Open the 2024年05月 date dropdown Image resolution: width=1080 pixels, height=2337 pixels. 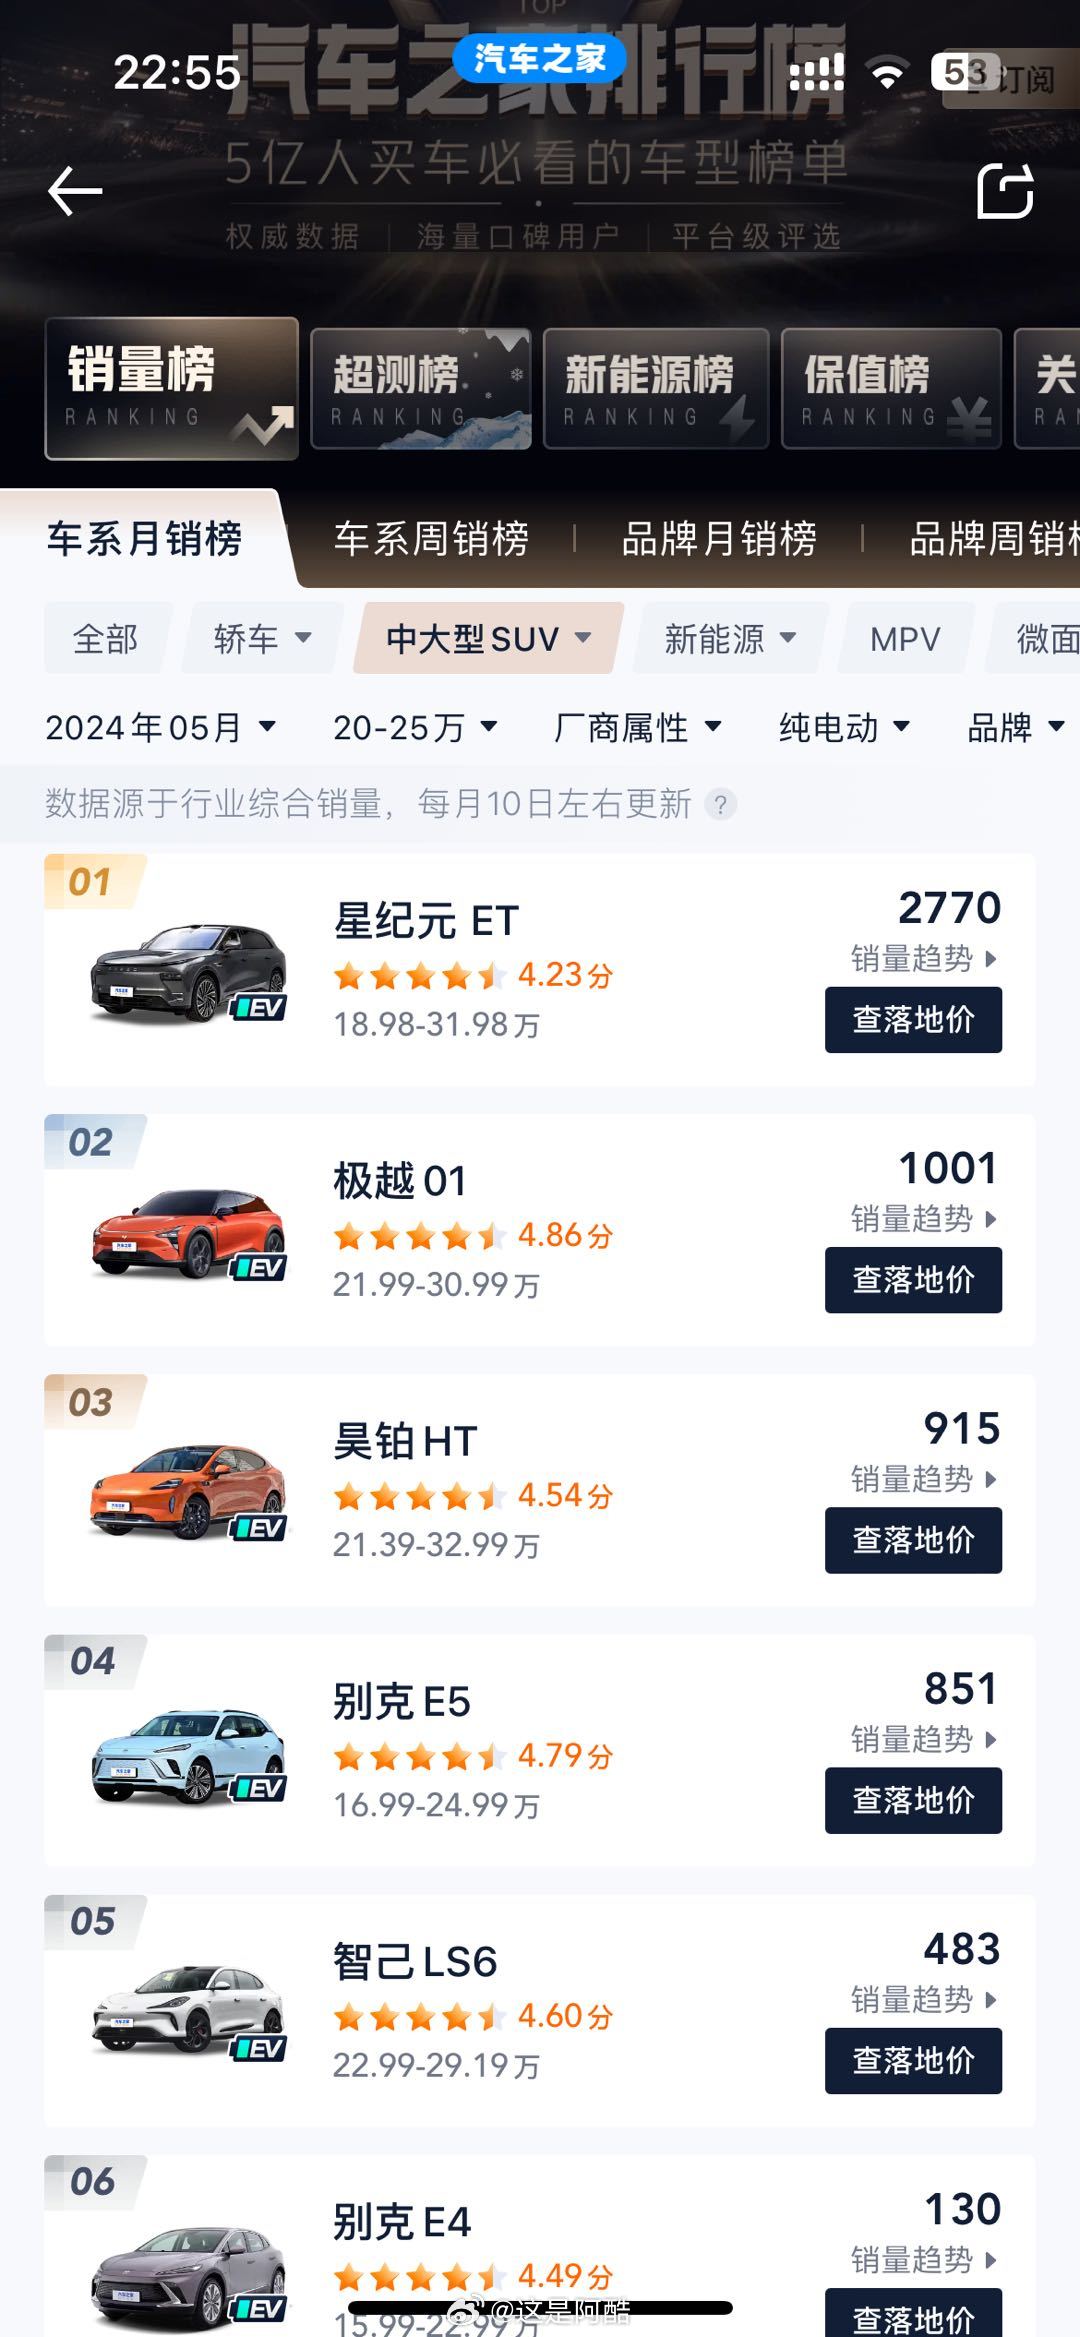coord(160,727)
